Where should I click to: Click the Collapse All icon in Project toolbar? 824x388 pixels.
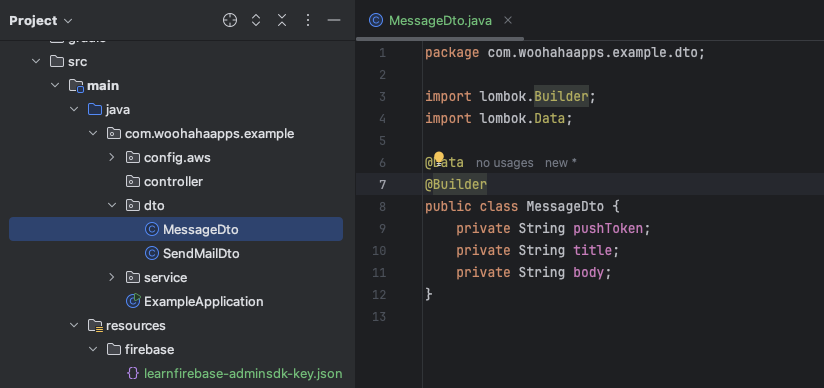click(x=282, y=21)
